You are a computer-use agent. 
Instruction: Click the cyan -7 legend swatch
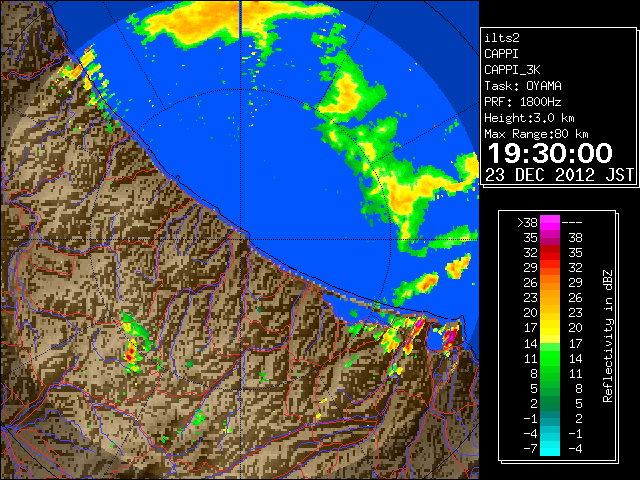coord(550,449)
